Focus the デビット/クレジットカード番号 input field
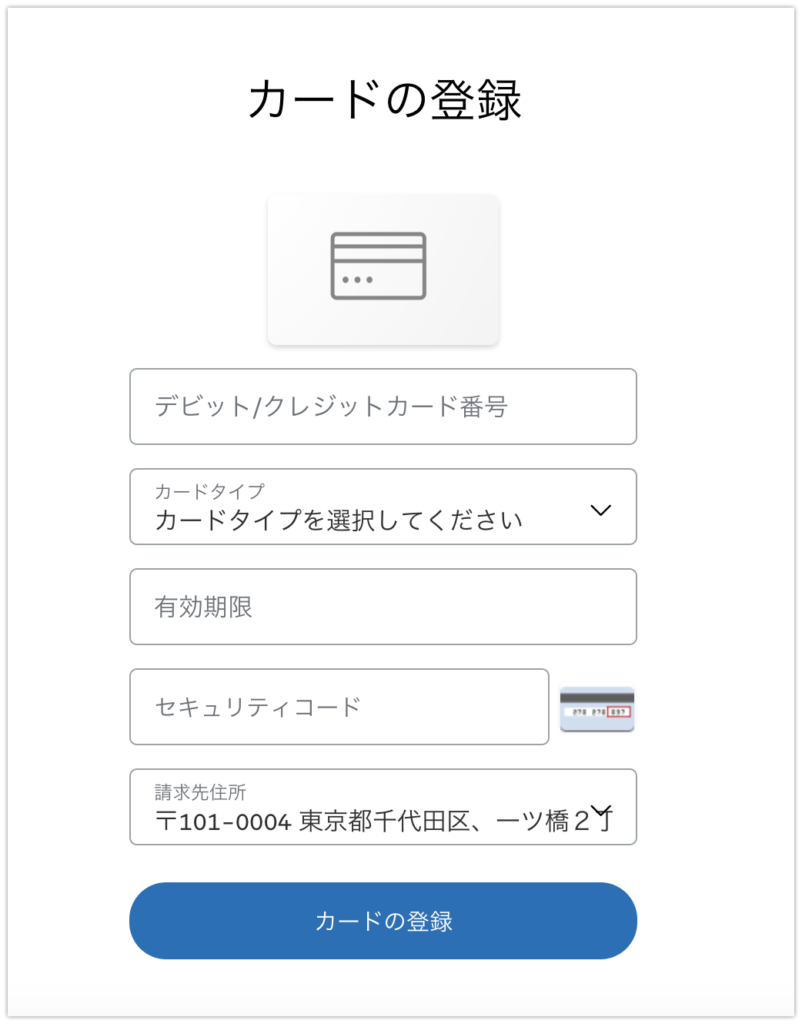Screen dimensions: 802x1024 coord(383,406)
